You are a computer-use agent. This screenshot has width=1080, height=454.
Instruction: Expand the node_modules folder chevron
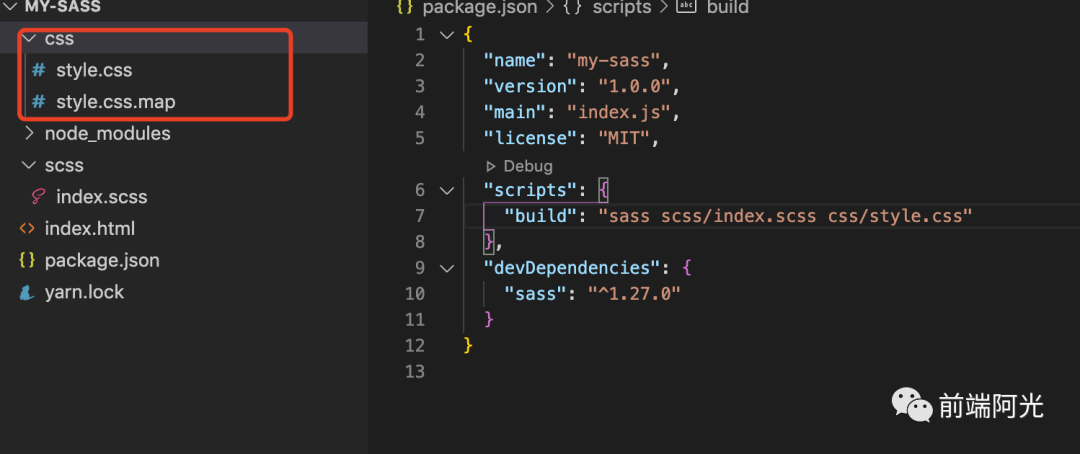coord(28,134)
